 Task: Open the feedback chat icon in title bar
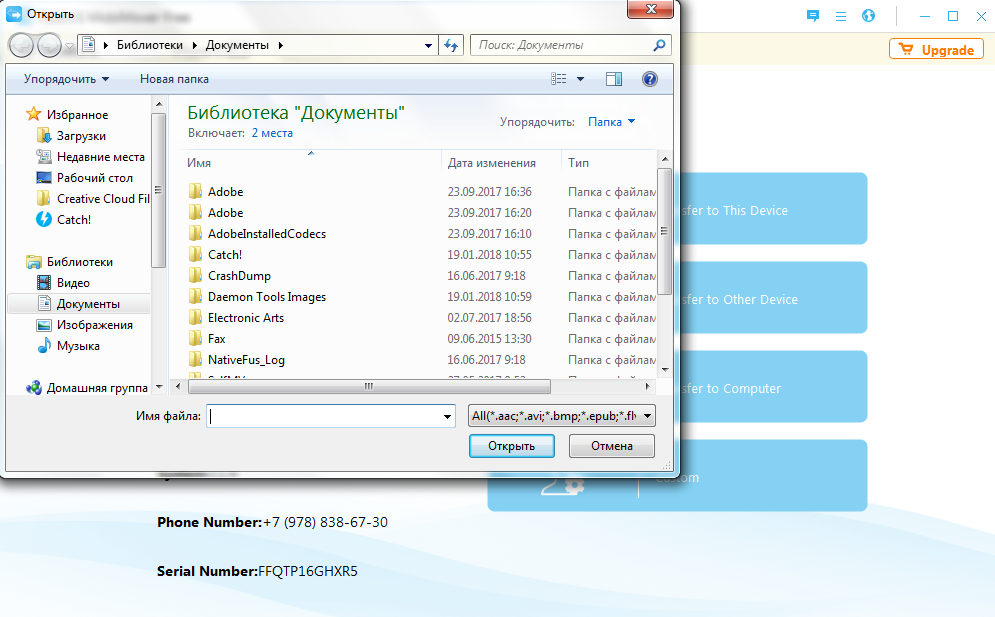pyautogui.click(x=813, y=16)
